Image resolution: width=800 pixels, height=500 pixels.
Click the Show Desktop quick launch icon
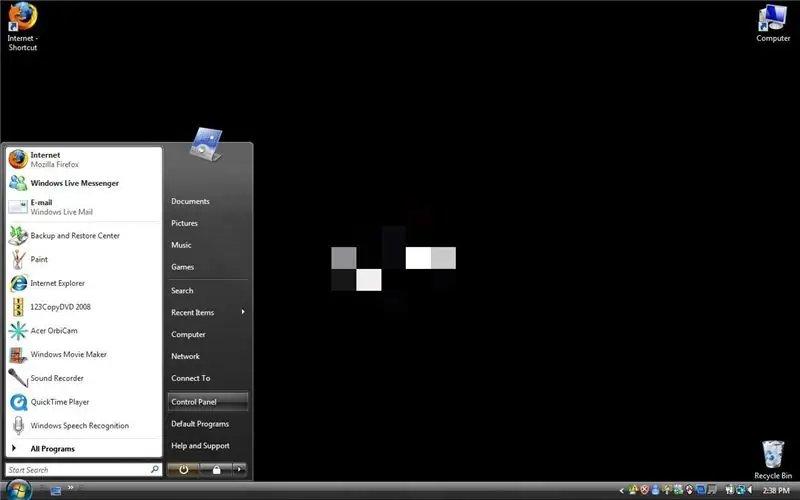[x=56, y=490]
